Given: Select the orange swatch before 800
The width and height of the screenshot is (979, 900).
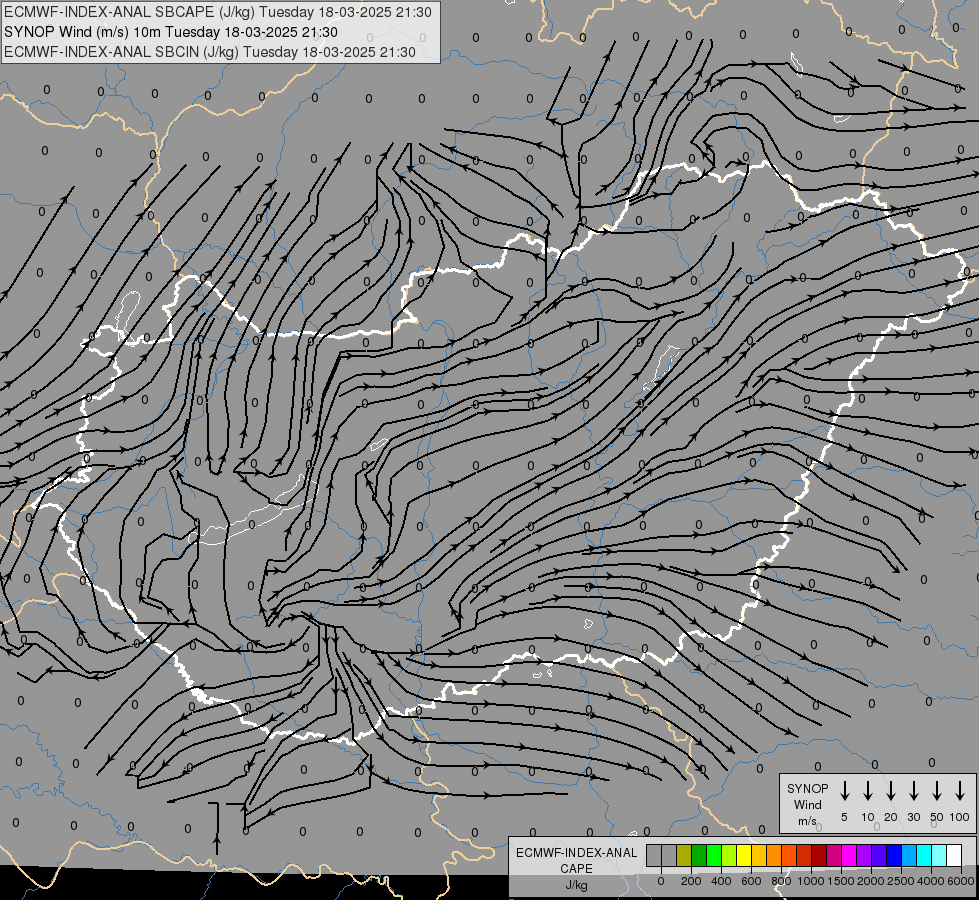Looking at the screenshot, I should (774, 855).
